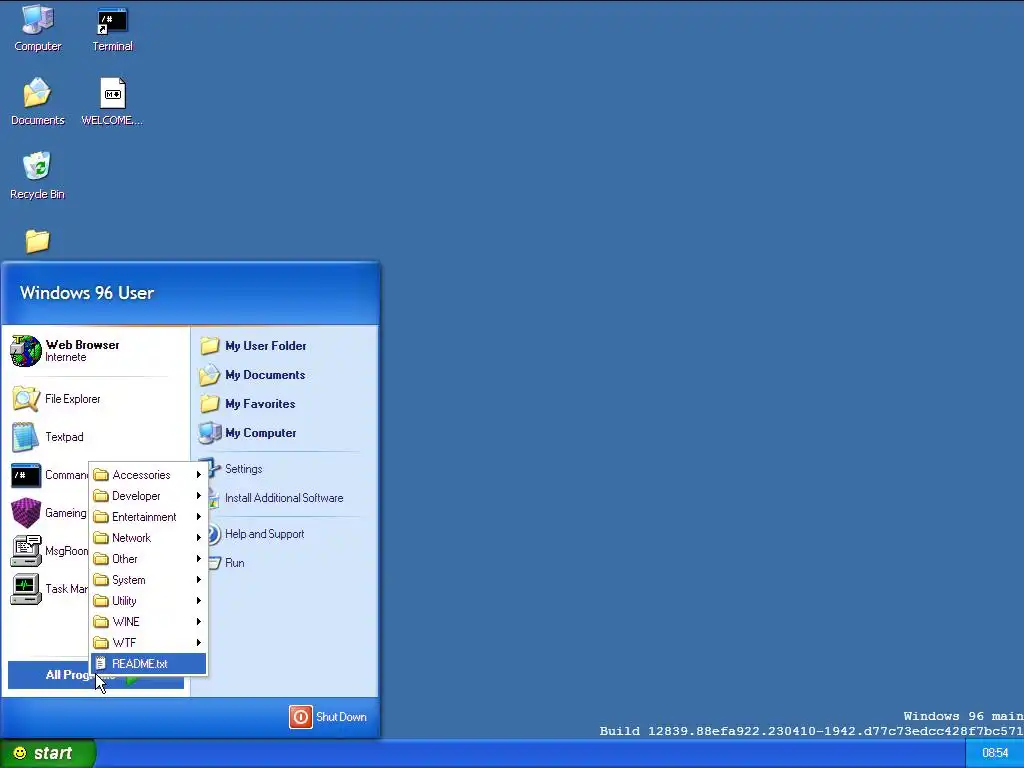Click the Gameing purple cube icon
Screen dimensions: 1024x768
[x=25, y=513]
